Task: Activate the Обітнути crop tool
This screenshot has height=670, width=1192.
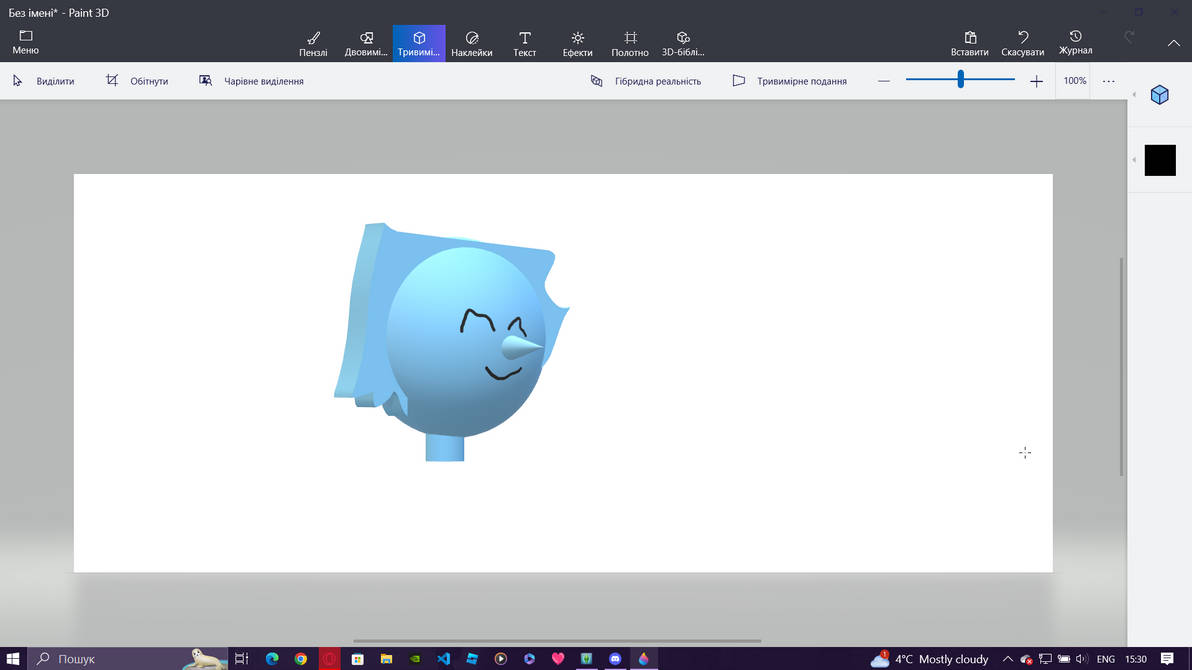Action: coord(138,81)
